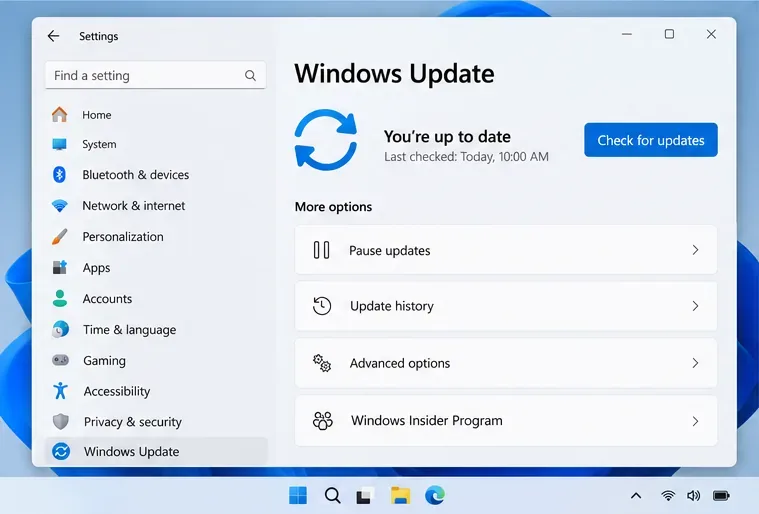This screenshot has height=514, width=759.
Task: Focus the Find a setting search box
Action: pyautogui.click(x=155, y=76)
